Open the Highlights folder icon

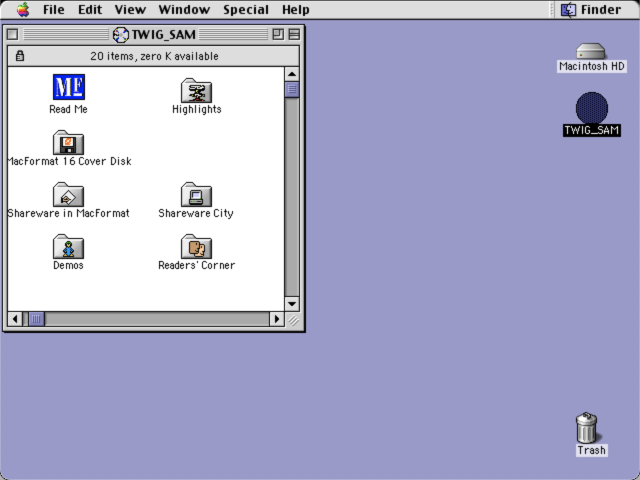coord(196,90)
